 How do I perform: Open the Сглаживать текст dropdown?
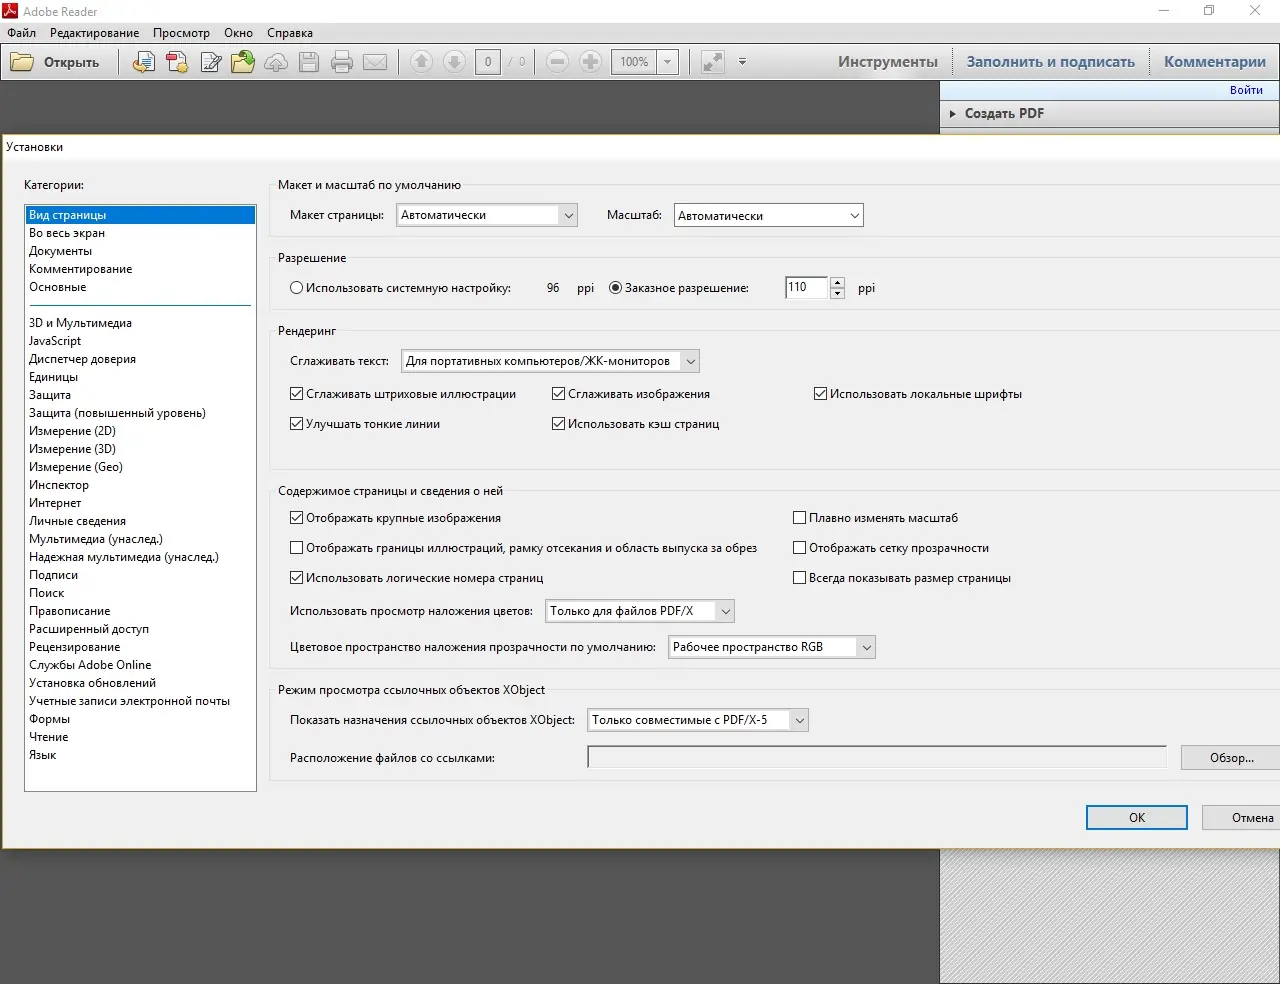tap(550, 361)
